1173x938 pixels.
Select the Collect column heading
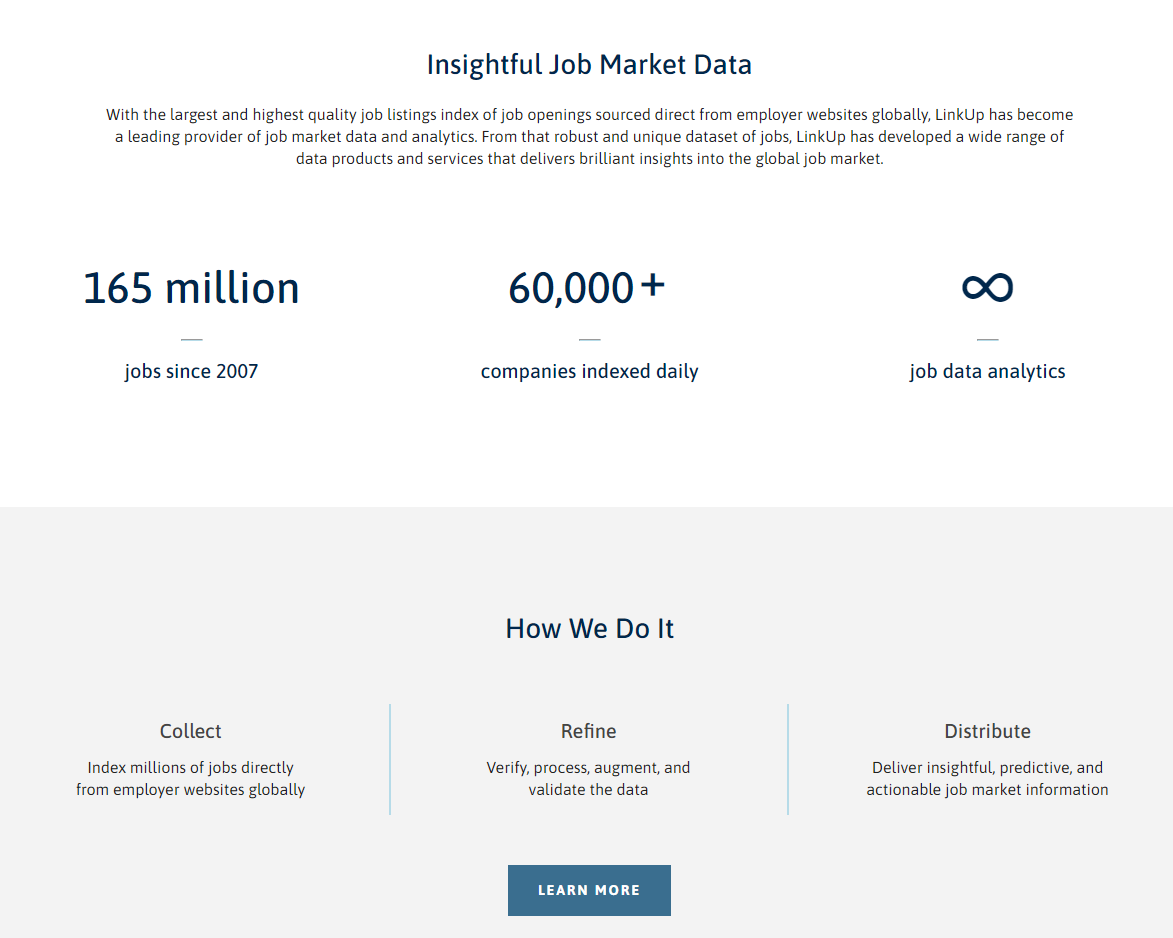click(190, 731)
